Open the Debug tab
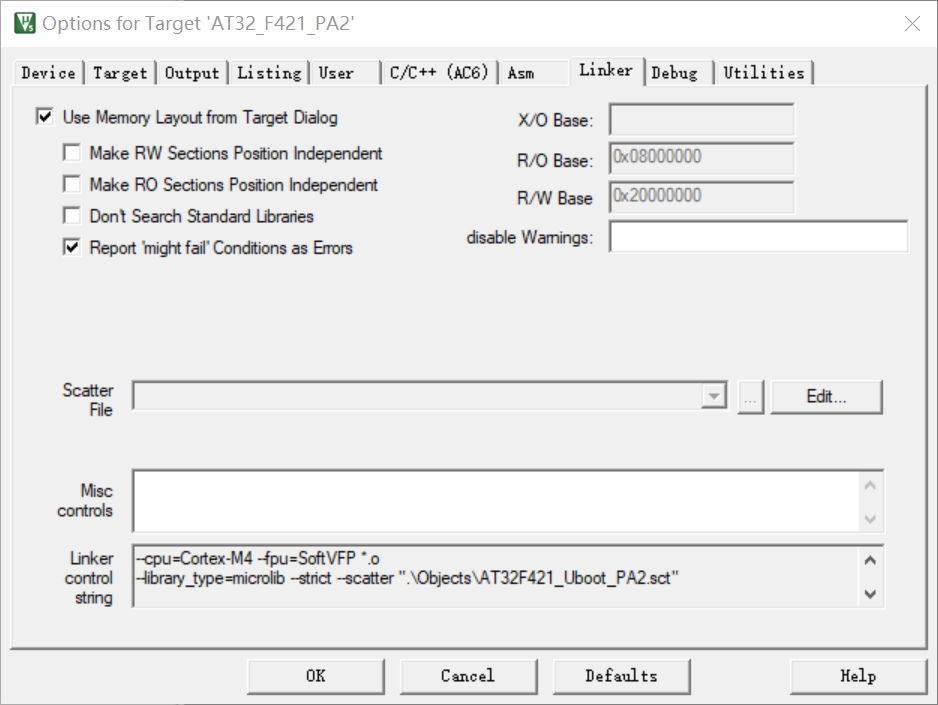 coord(679,73)
